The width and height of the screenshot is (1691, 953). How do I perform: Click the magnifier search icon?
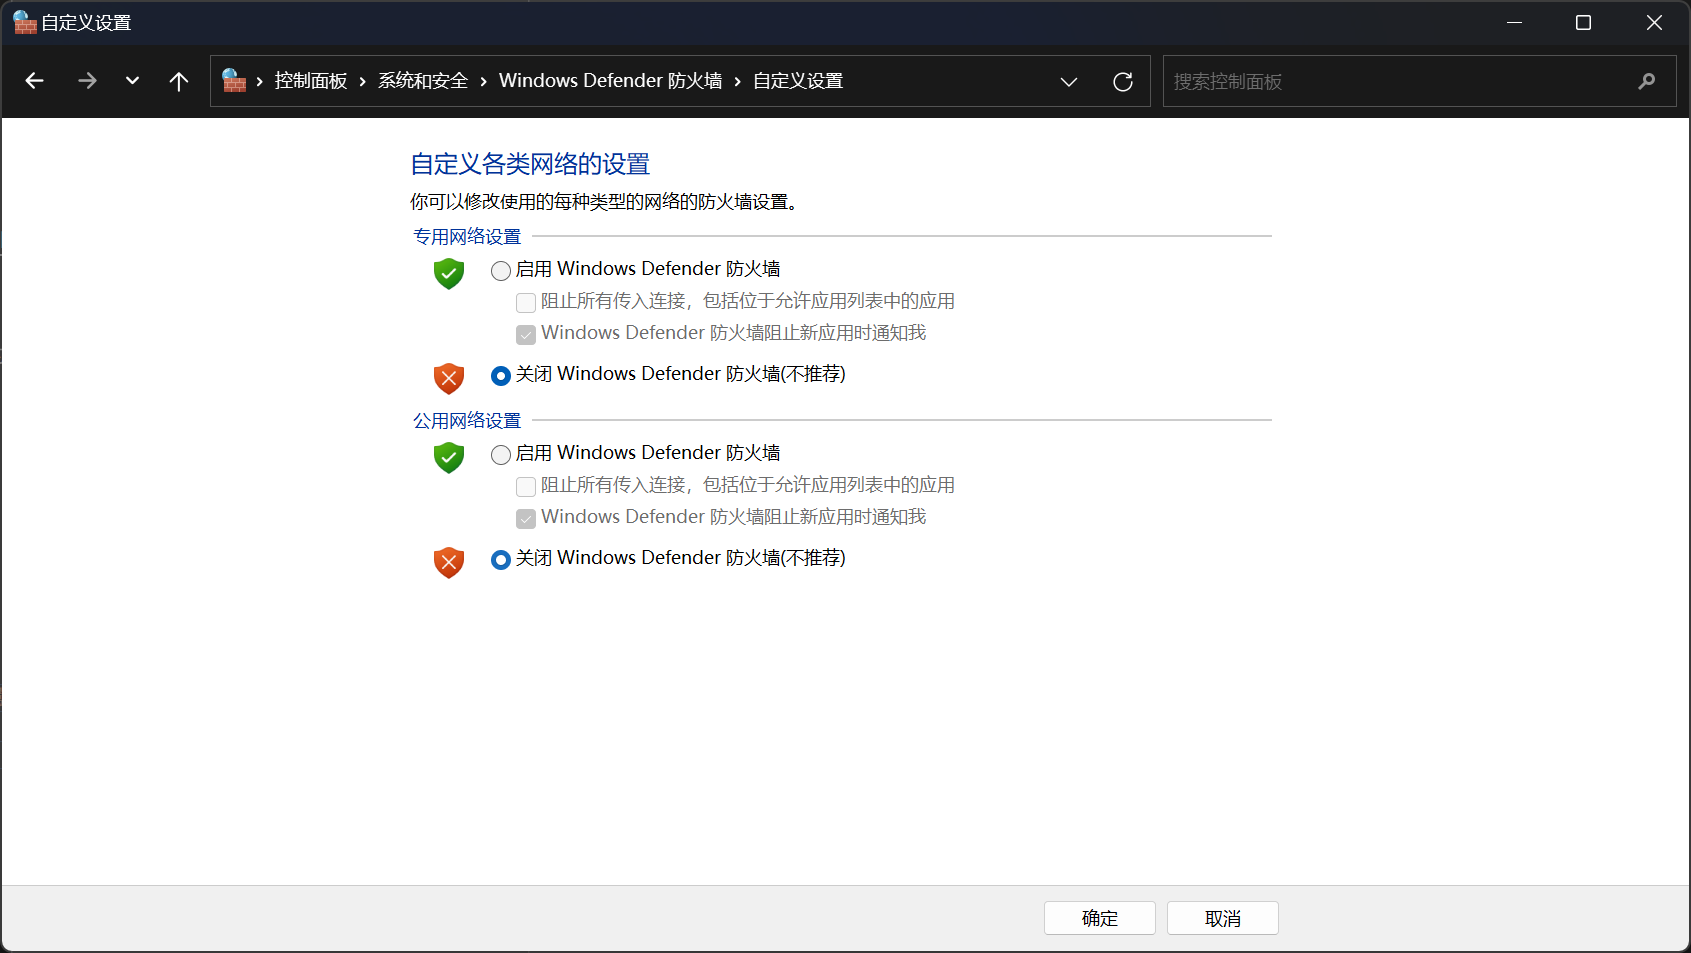(1647, 82)
